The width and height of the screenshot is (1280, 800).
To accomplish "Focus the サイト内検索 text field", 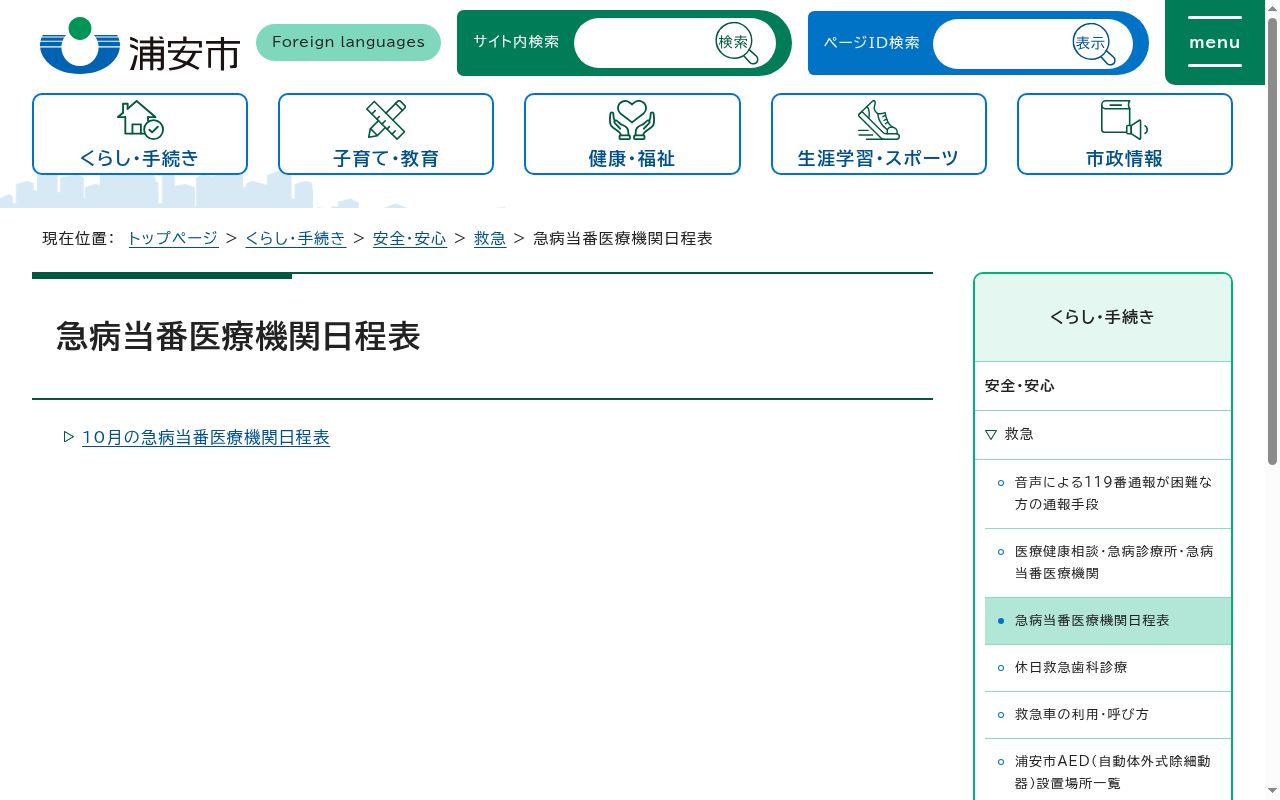I will (x=642, y=43).
